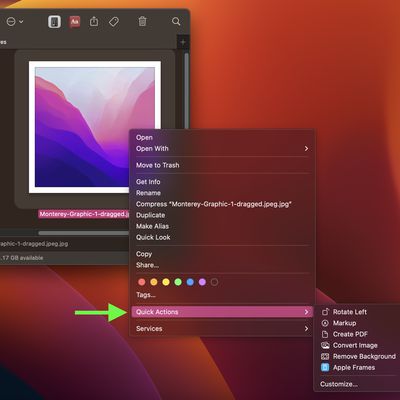Click the Markup pen-circle icon
Image resolution: width=400 pixels, height=400 pixels.
(325, 323)
